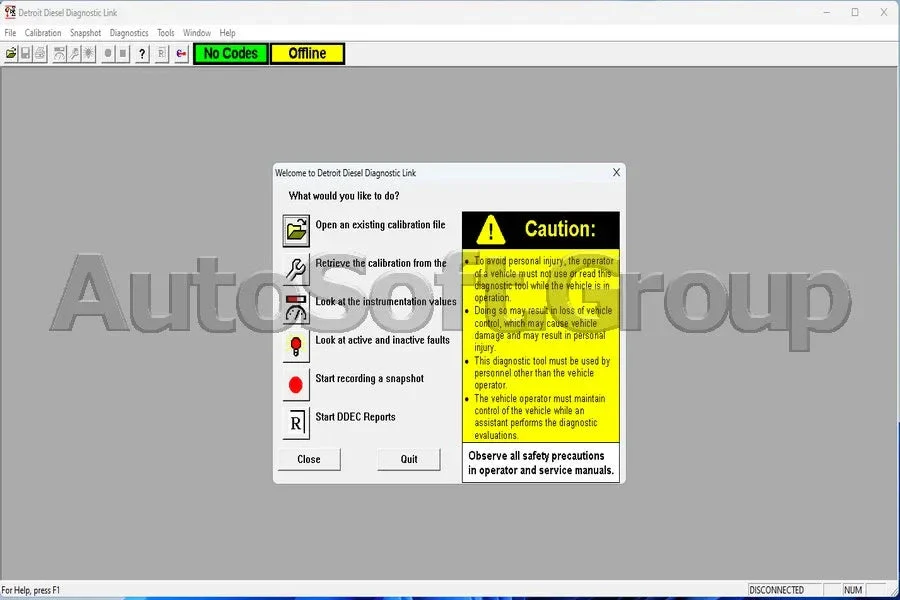Click the wrench icon to retrieve calibration
900x600 pixels.
(x=296, y=269)
